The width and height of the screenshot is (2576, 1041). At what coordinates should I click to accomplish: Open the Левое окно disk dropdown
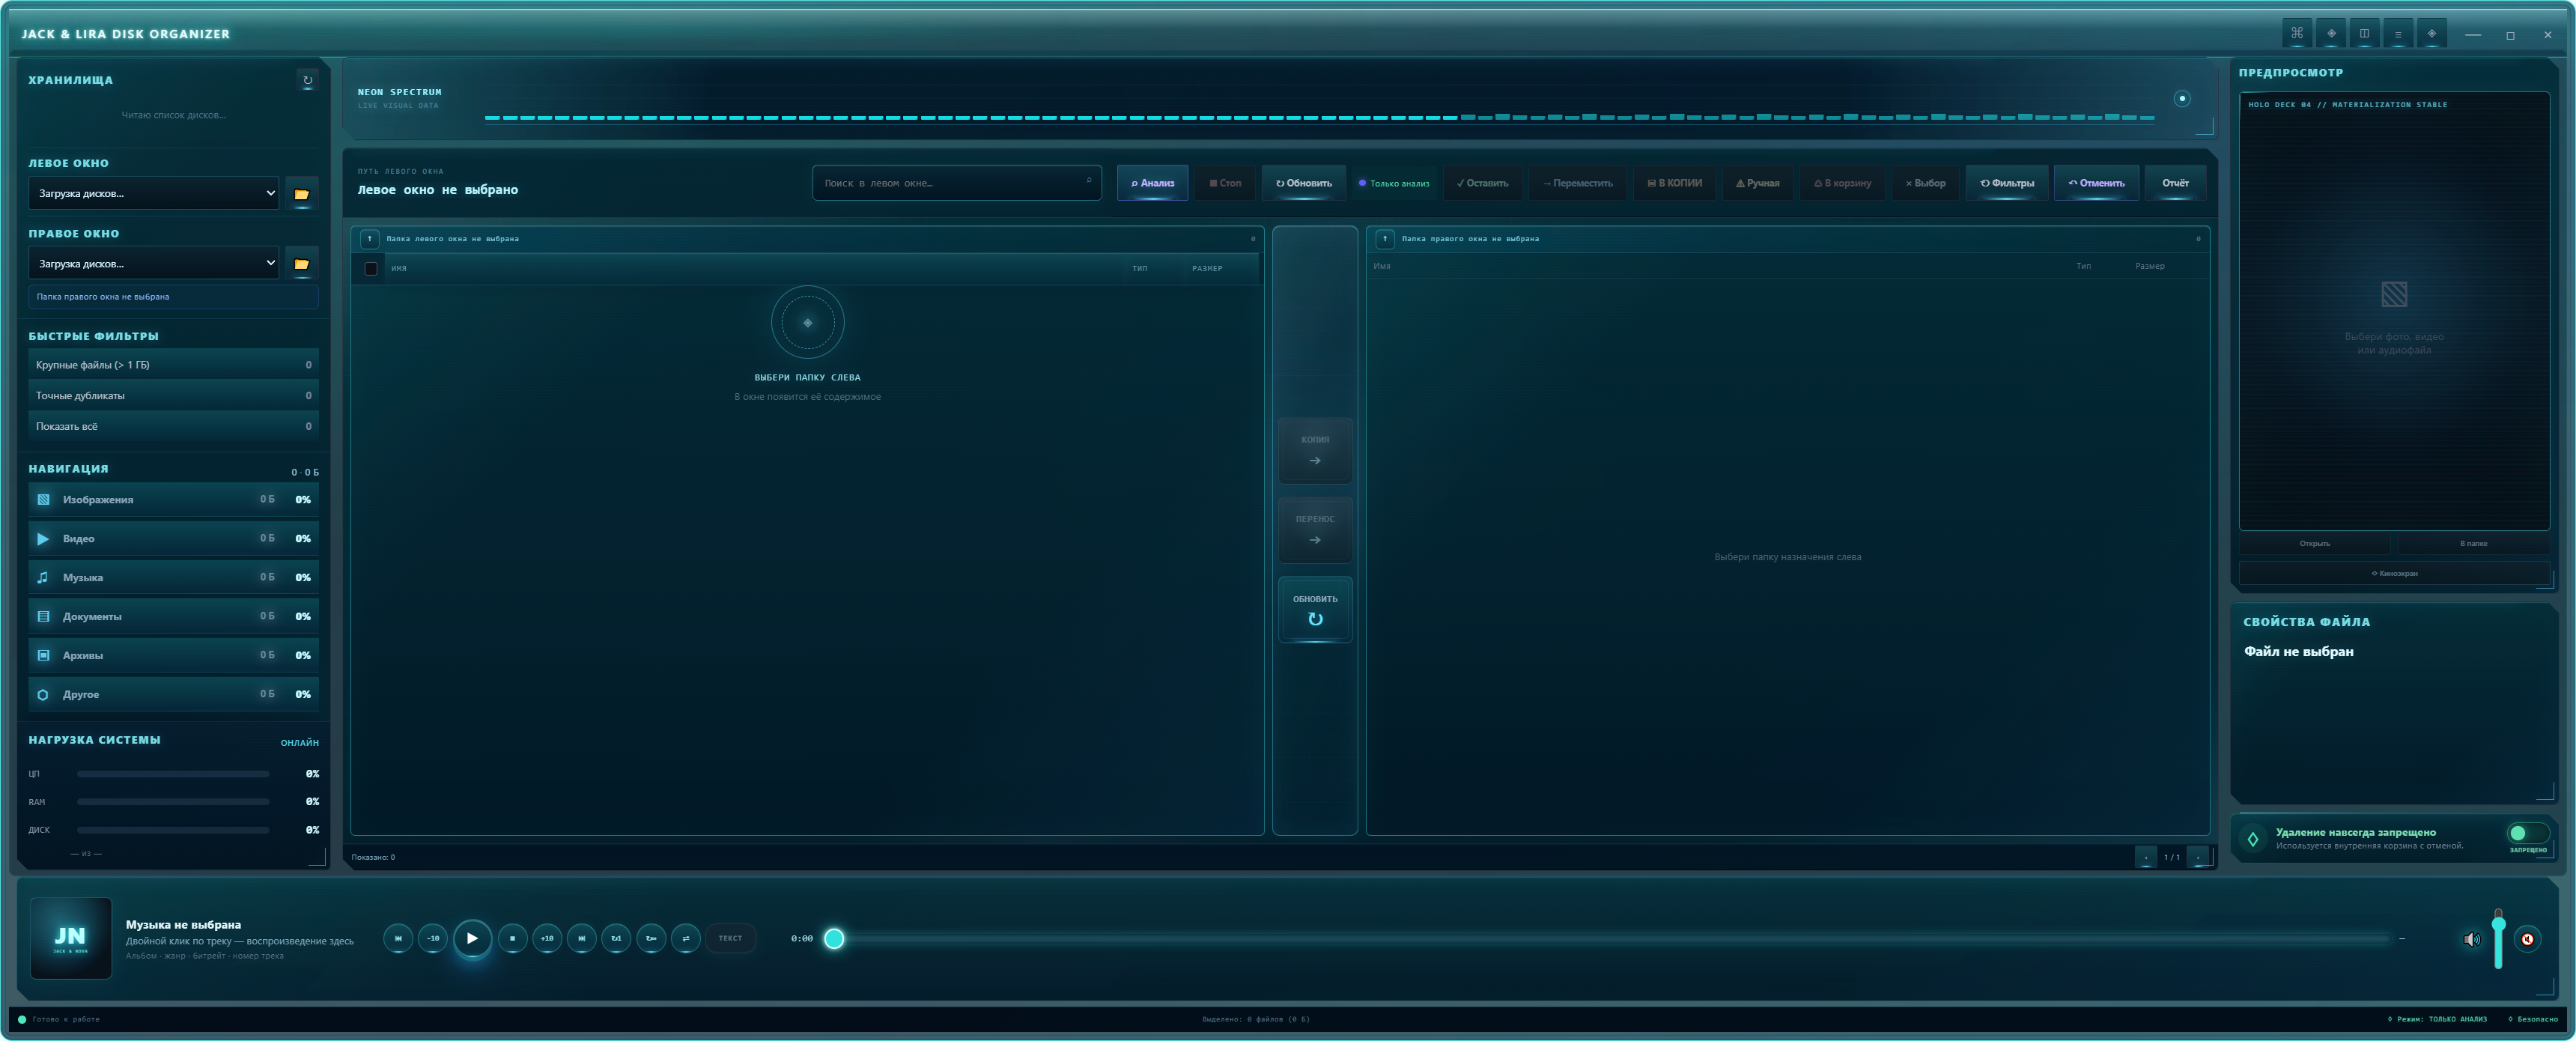[153, 194]
